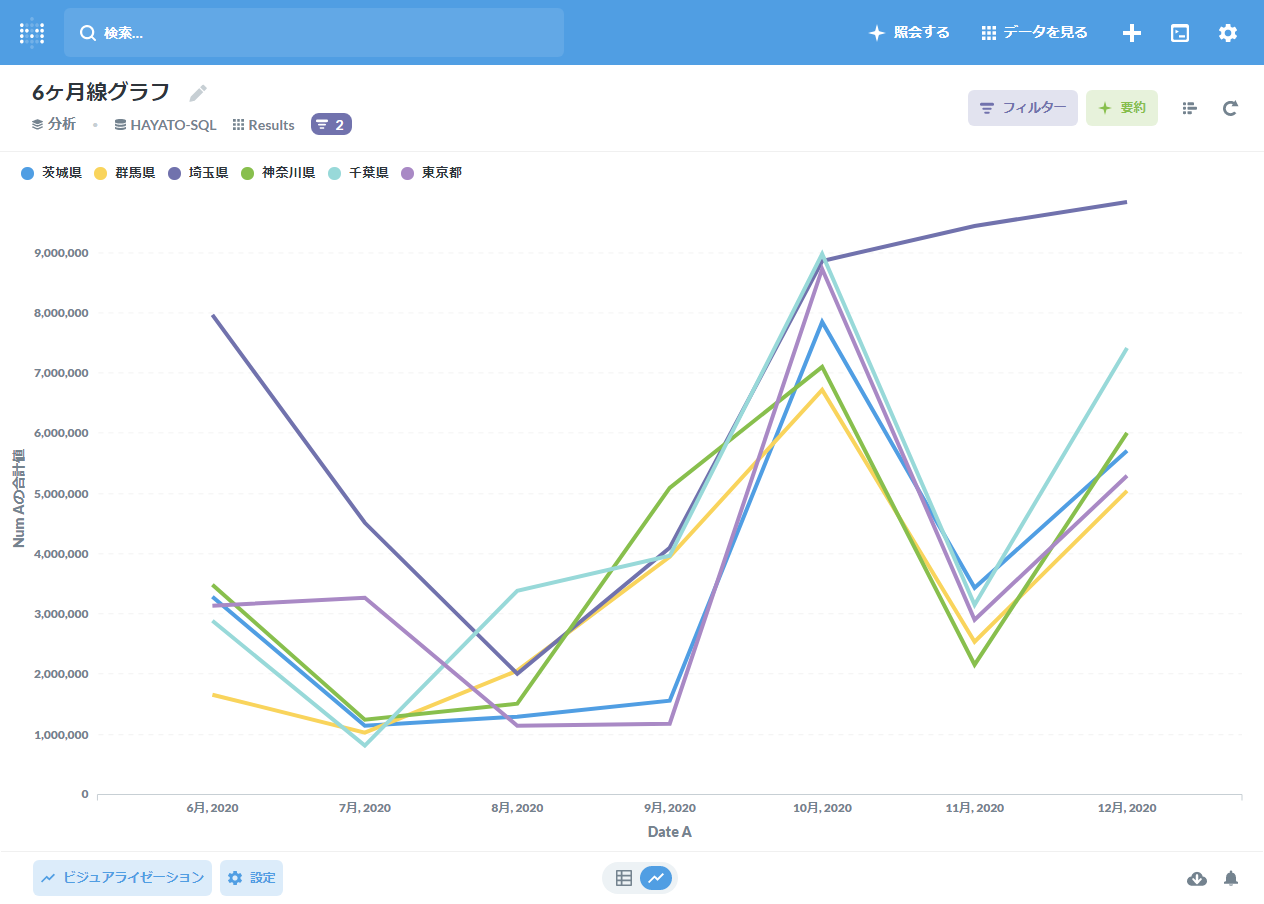1264x904 pixels.
Task: Open the Metabase home logo icon
Action: 31,32
